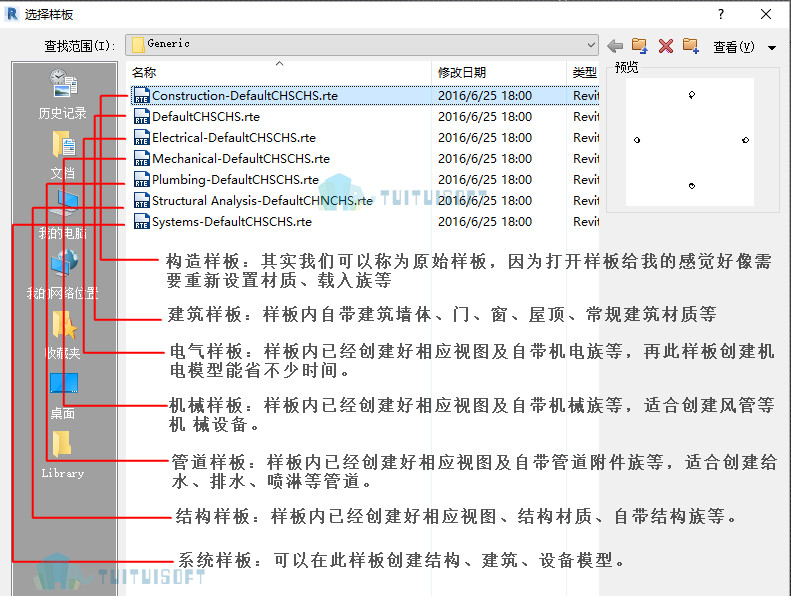Delete selected file with red X icon
This screenshot has width=791, height=596.
click(x=666, y=46)
